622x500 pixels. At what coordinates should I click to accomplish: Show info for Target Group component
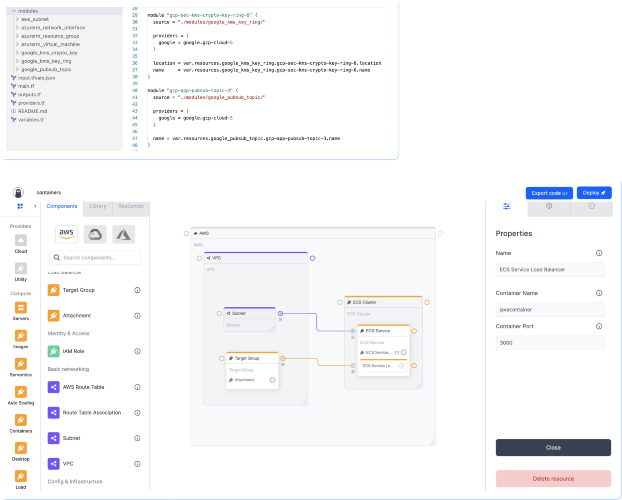[x=137, y=290]
